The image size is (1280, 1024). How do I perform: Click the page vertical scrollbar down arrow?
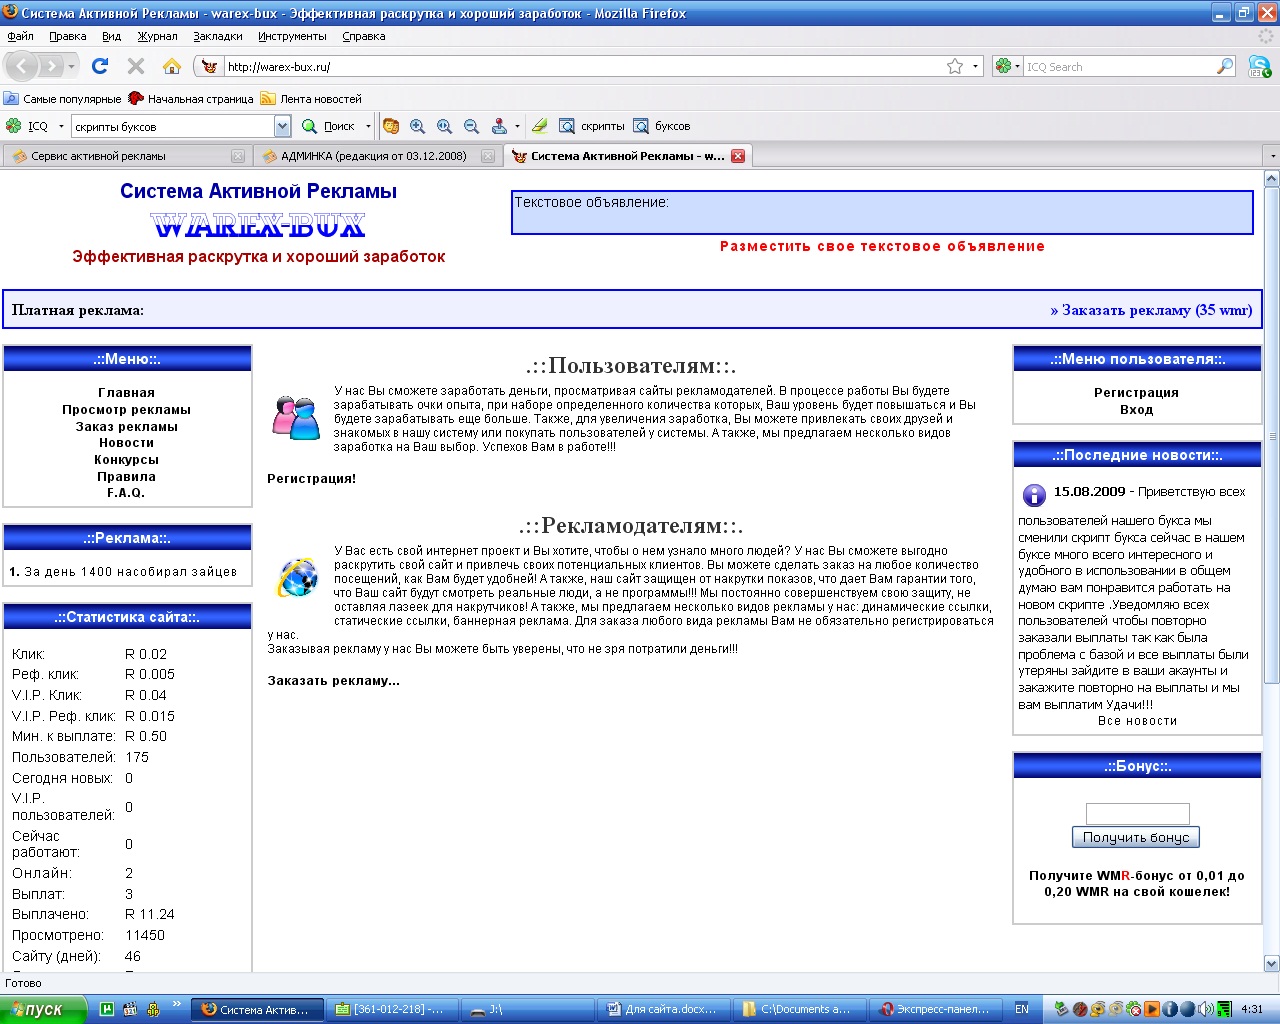(1272, 964)
